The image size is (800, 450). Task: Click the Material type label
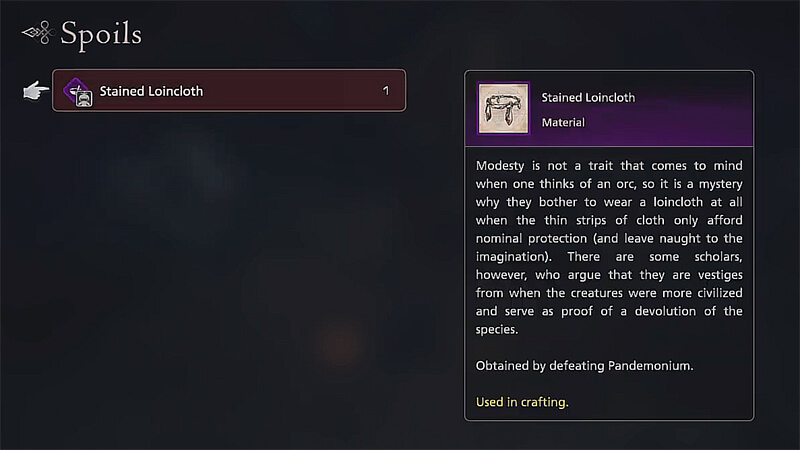click(563, 123)
